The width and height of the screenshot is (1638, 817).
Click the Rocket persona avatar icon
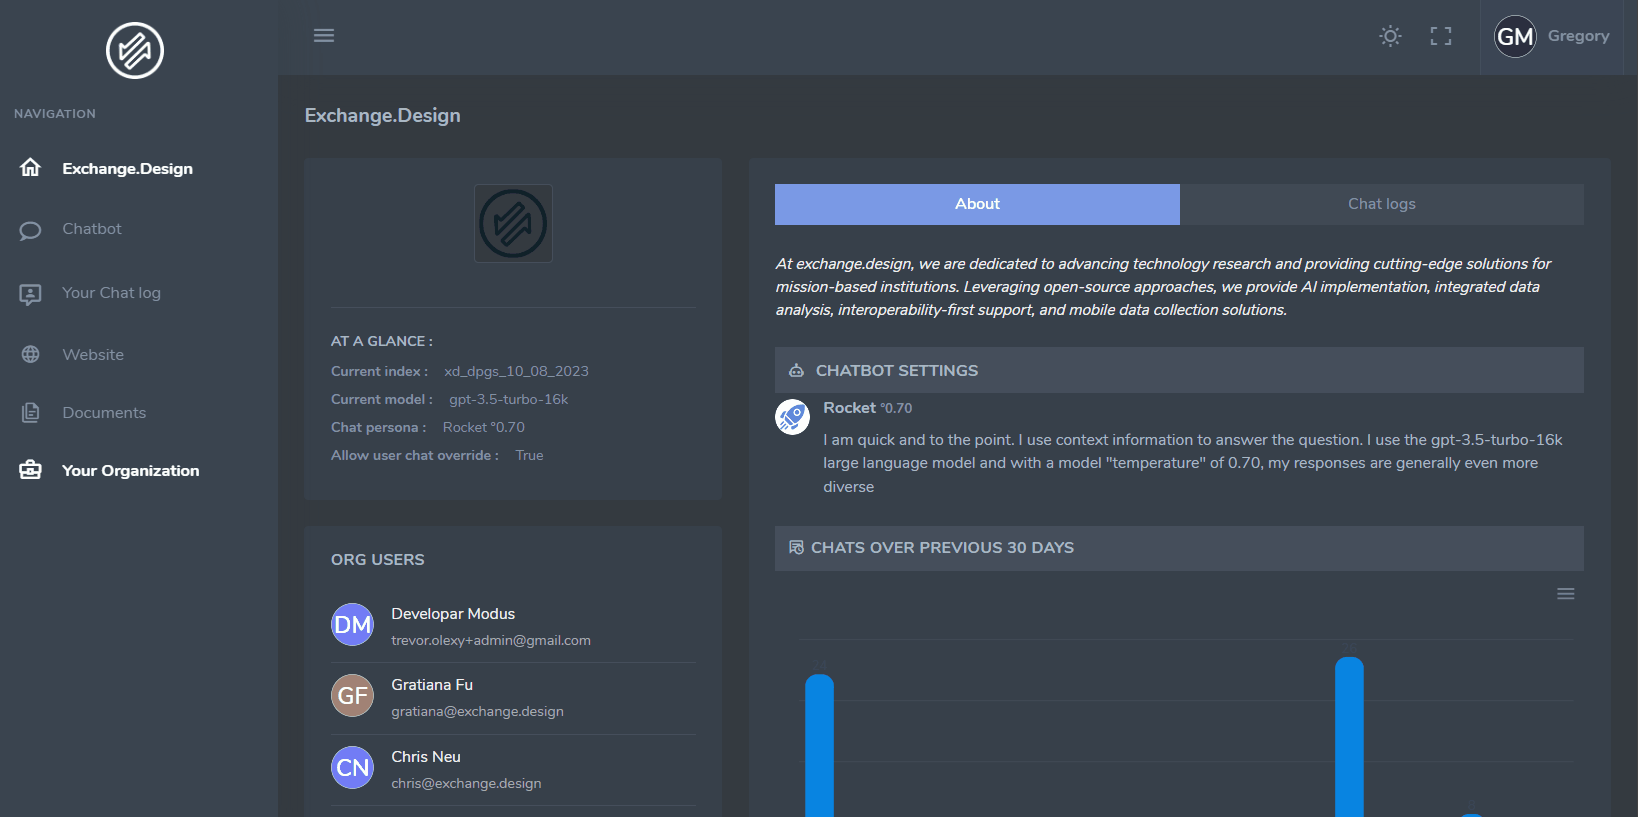point(792,417)
